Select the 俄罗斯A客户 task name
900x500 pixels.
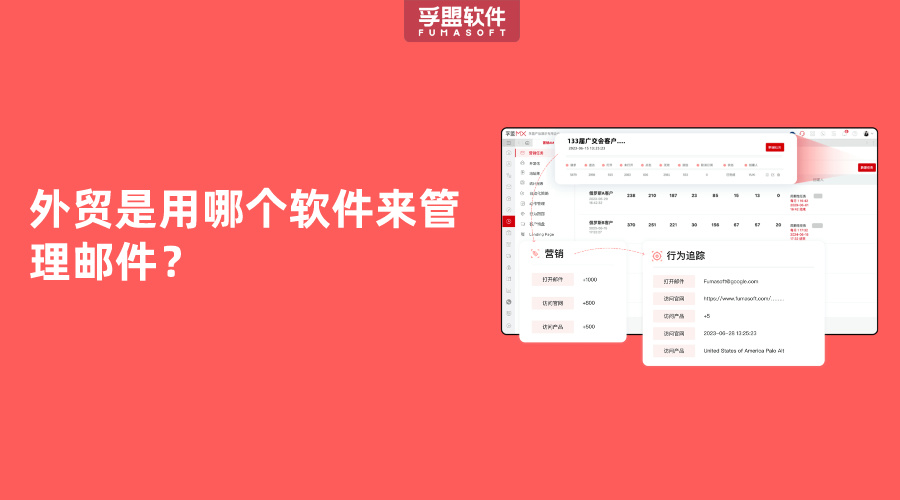(601, 193)
